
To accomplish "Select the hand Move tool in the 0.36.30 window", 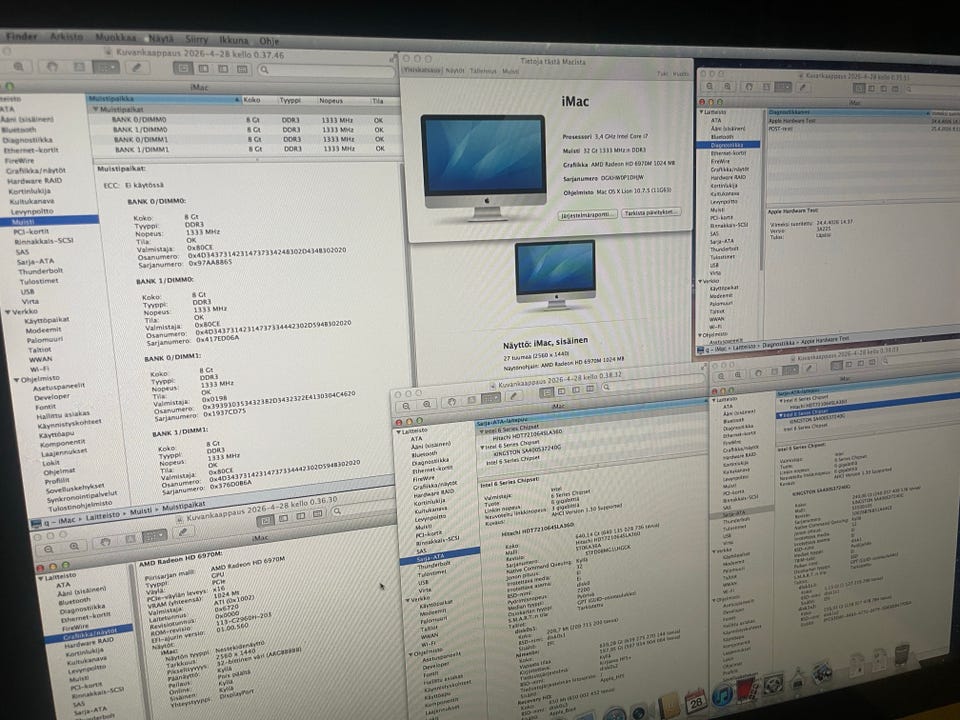I will (105, 541).
